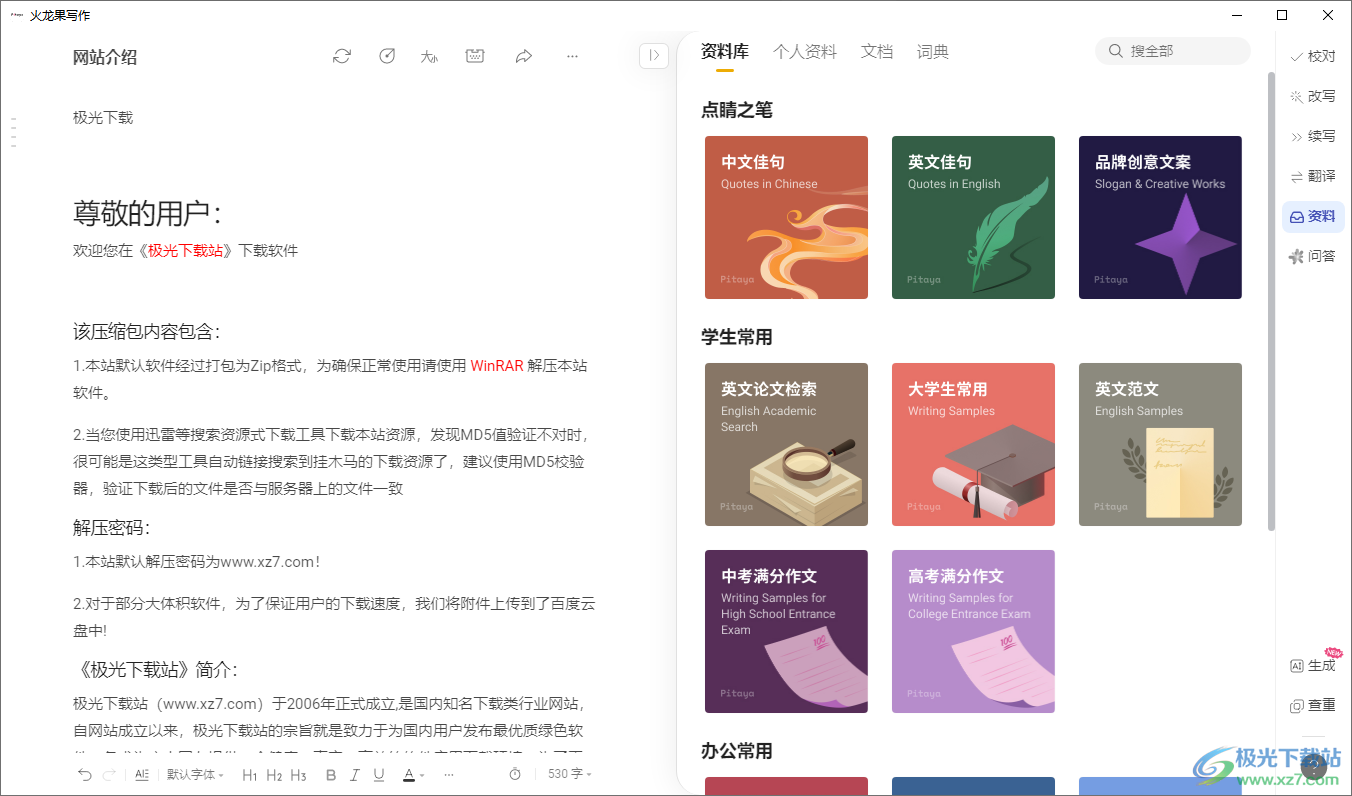
Task: Open the 大小 font size icon
Action: tap(430, 56)
